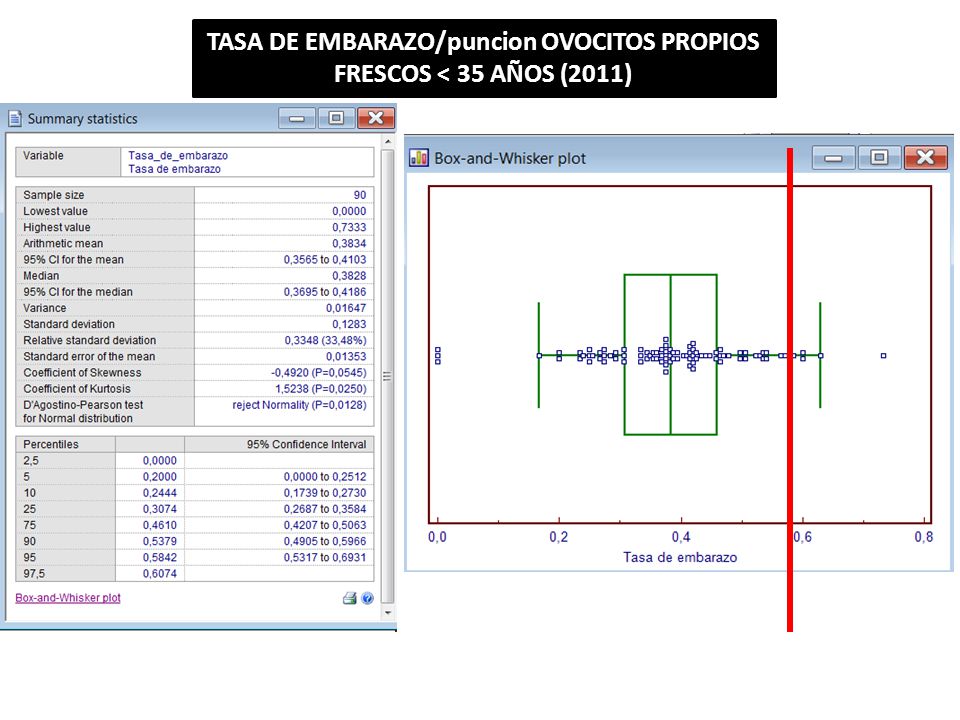Minimize the Box-and-Whisker plot window
Screen dimensions: 960x720
pos(833,158)
